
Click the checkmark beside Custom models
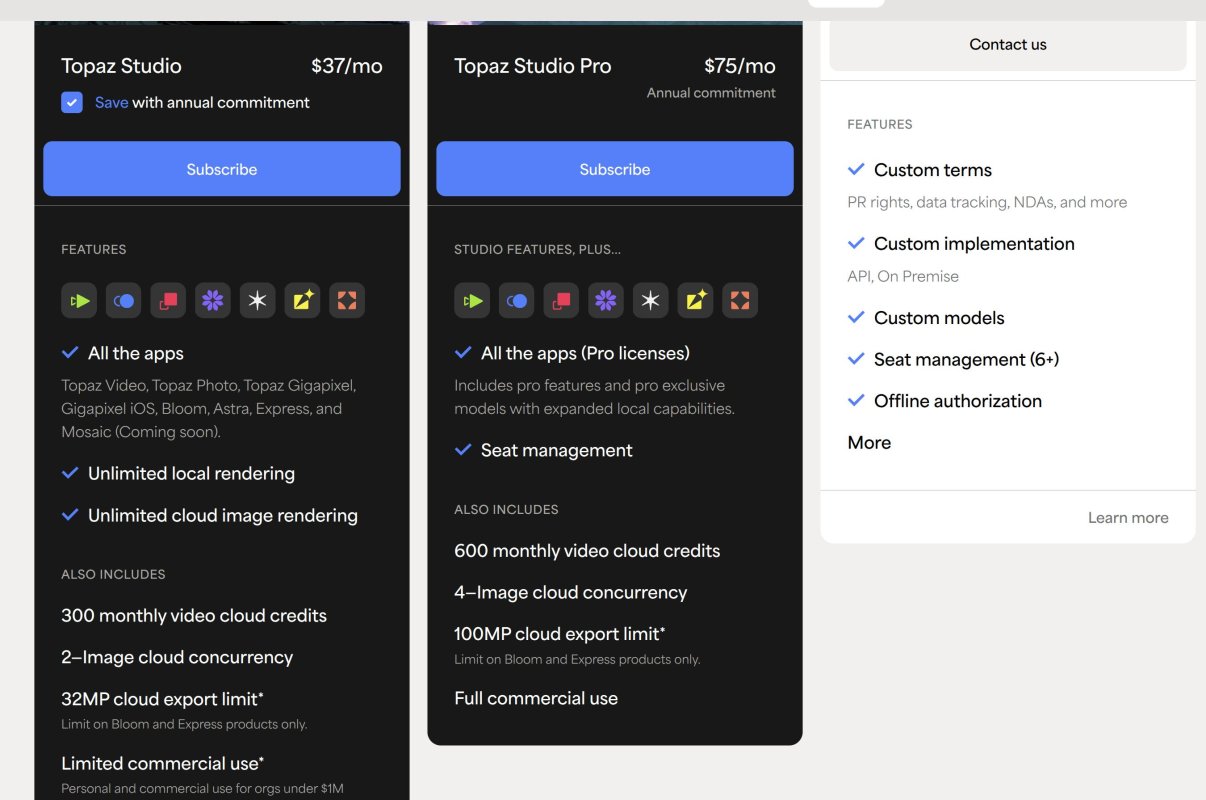[x=856, y=317]
